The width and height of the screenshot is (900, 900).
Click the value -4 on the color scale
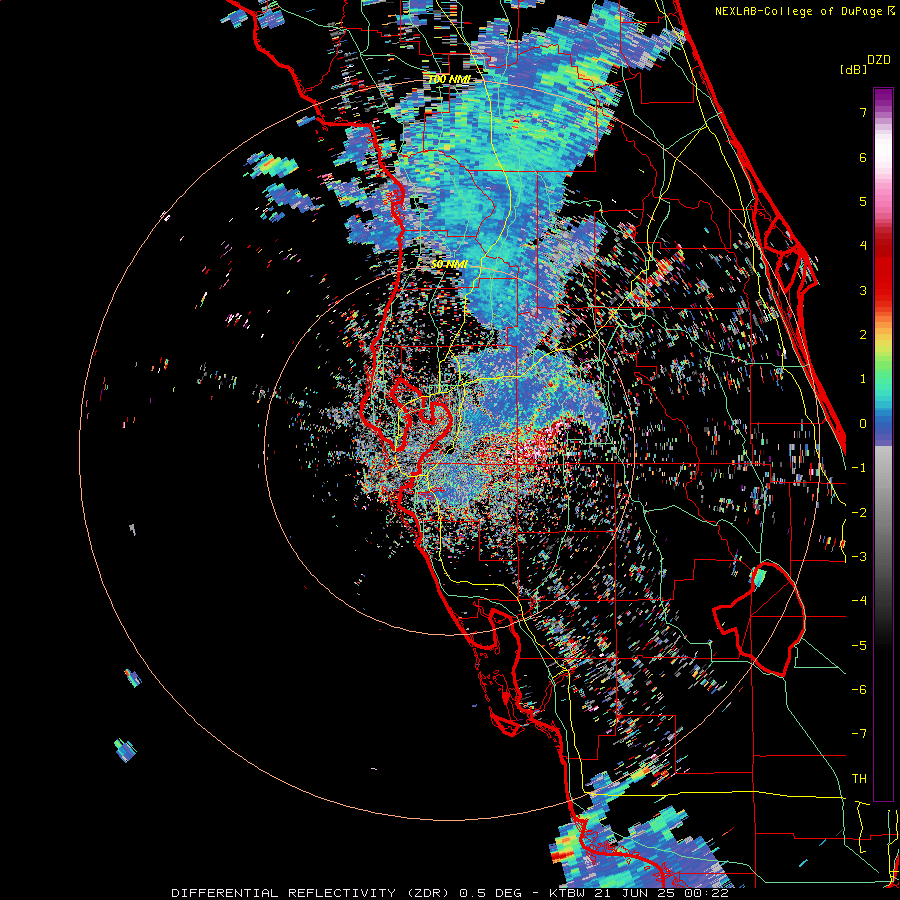[859, 601]
